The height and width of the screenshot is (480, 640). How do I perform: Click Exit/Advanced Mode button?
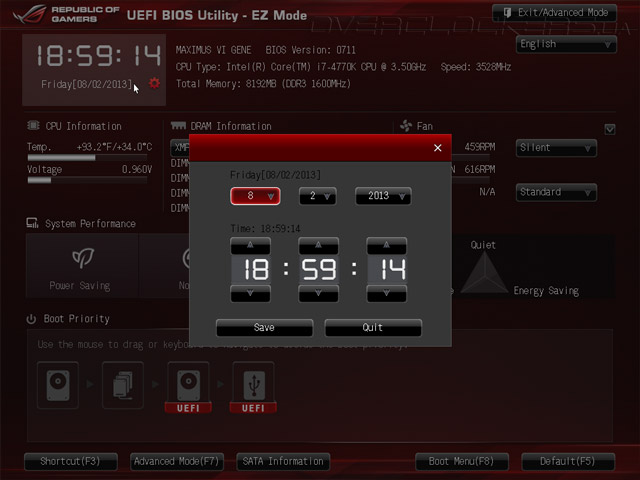pos(555,13)
